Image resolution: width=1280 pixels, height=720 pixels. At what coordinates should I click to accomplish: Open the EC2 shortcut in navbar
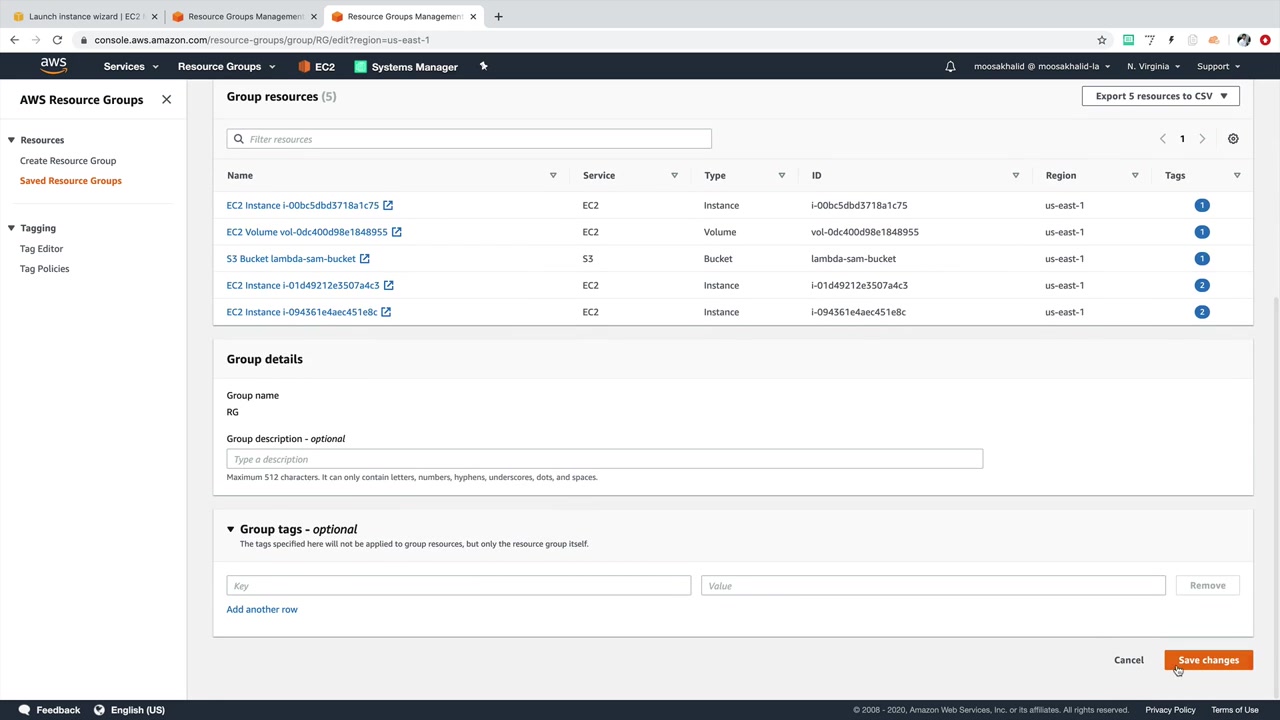[317, 66]
